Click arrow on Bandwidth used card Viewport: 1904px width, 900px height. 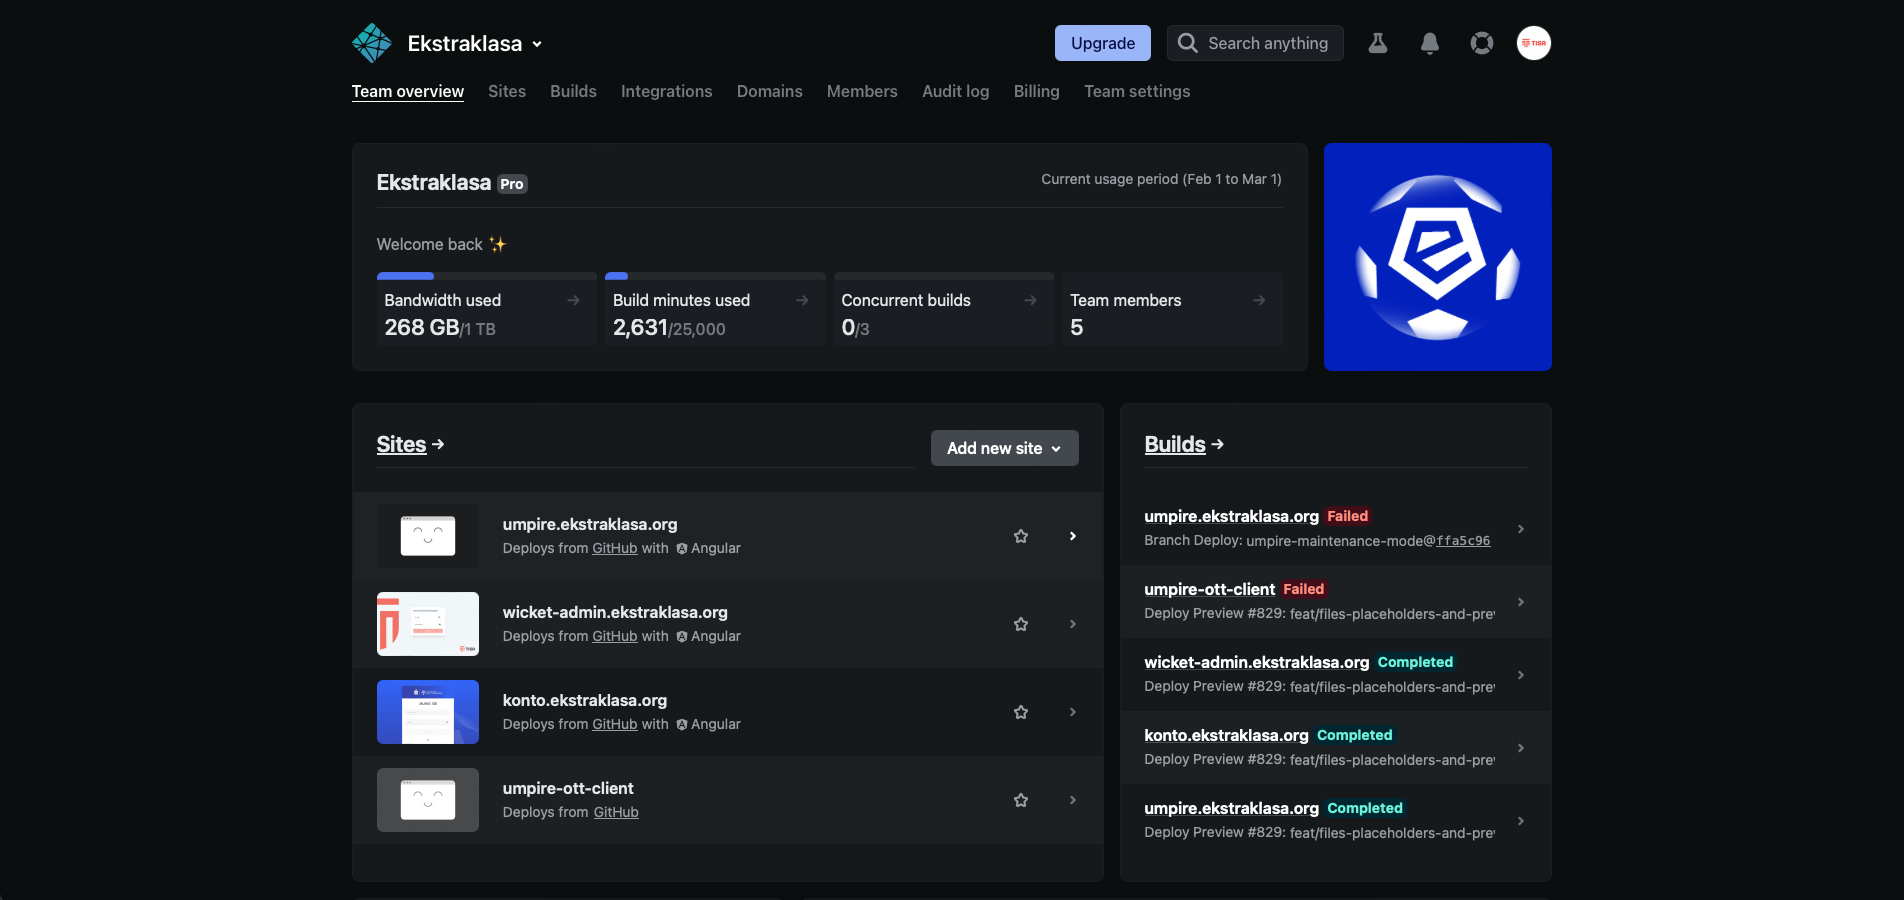[573, 300]
